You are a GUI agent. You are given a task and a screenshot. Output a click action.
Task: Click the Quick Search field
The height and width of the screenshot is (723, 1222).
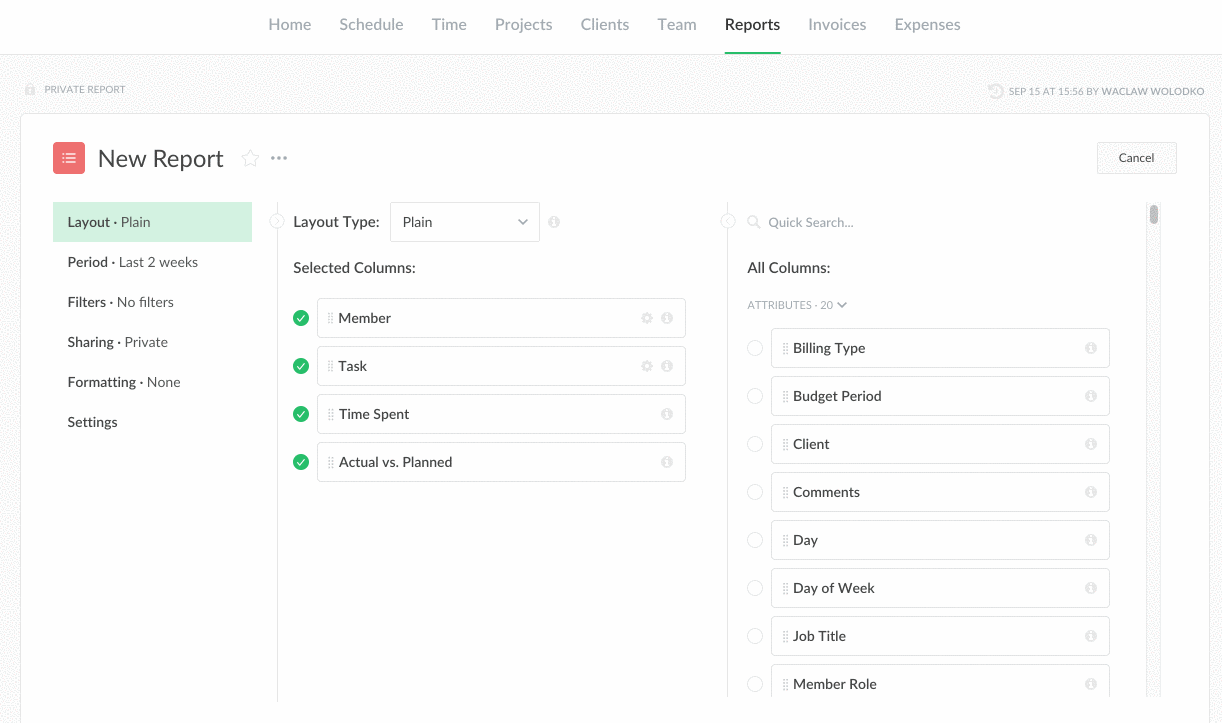(850, 222)
